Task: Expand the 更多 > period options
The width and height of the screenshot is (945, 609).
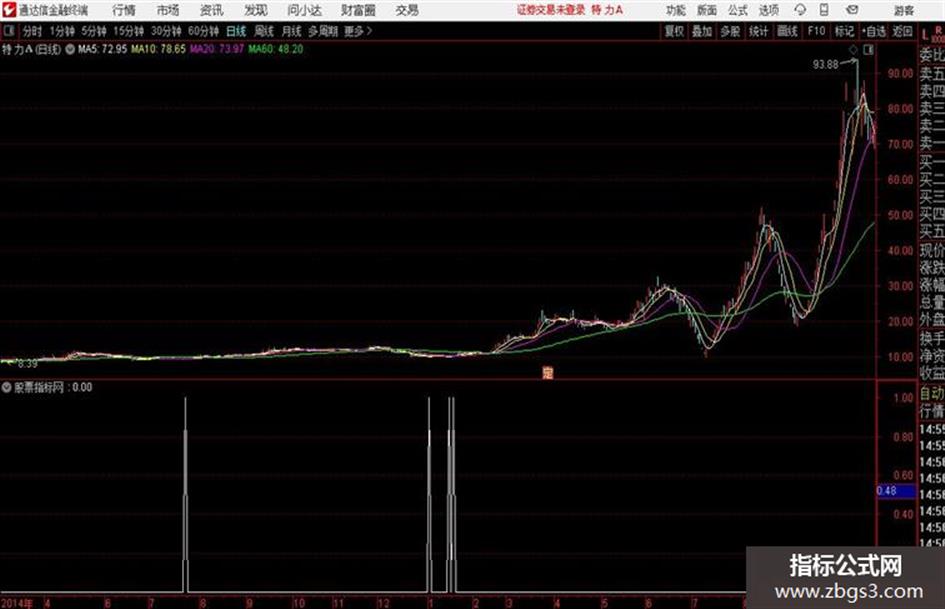Action: pyautogui.click(x=359, y=31)
